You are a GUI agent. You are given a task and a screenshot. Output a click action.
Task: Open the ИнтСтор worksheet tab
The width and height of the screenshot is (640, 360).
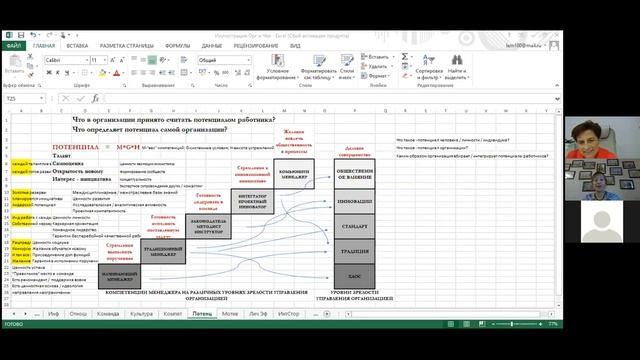289,313
